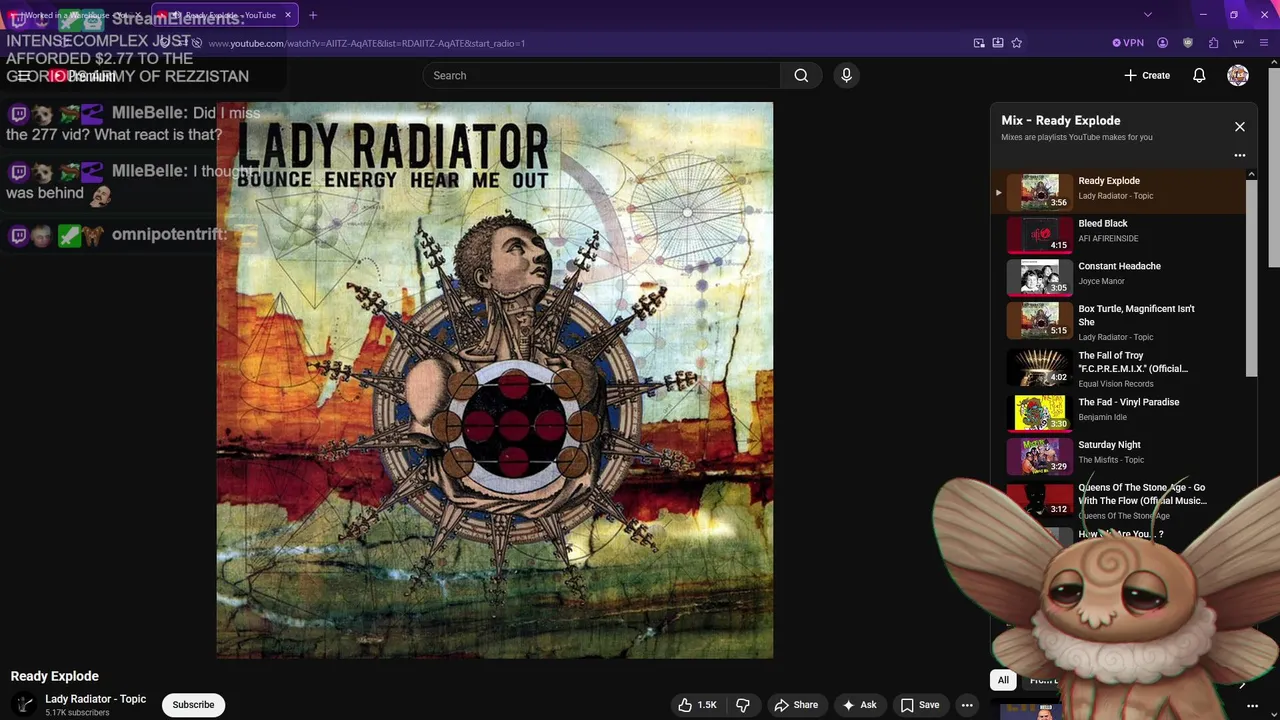The height and width of the screenshot is (720, 1280).
Task: Open the mix playlist more options
Action: pos(1240,155)
